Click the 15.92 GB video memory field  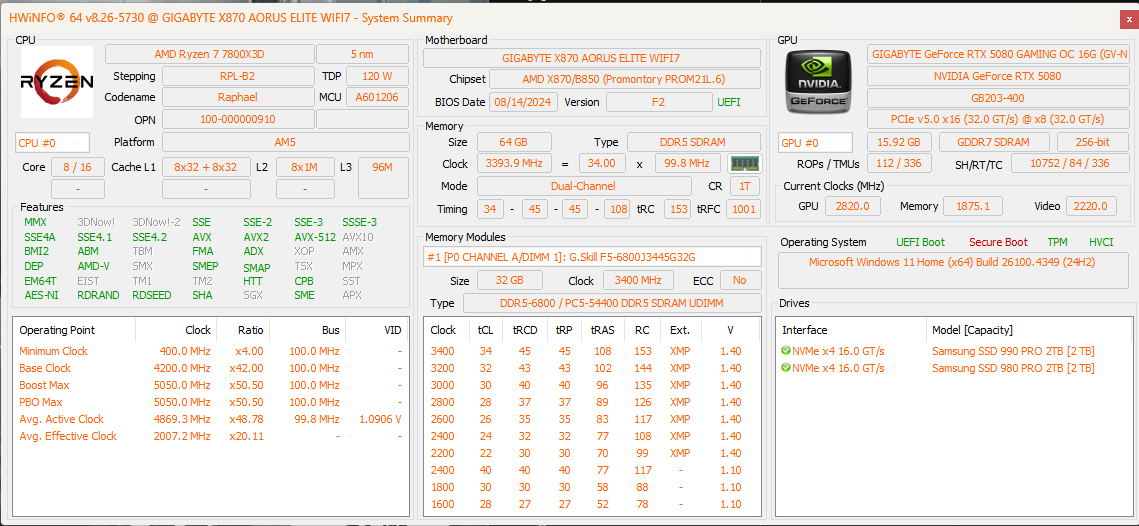click(x=899, y=142)
